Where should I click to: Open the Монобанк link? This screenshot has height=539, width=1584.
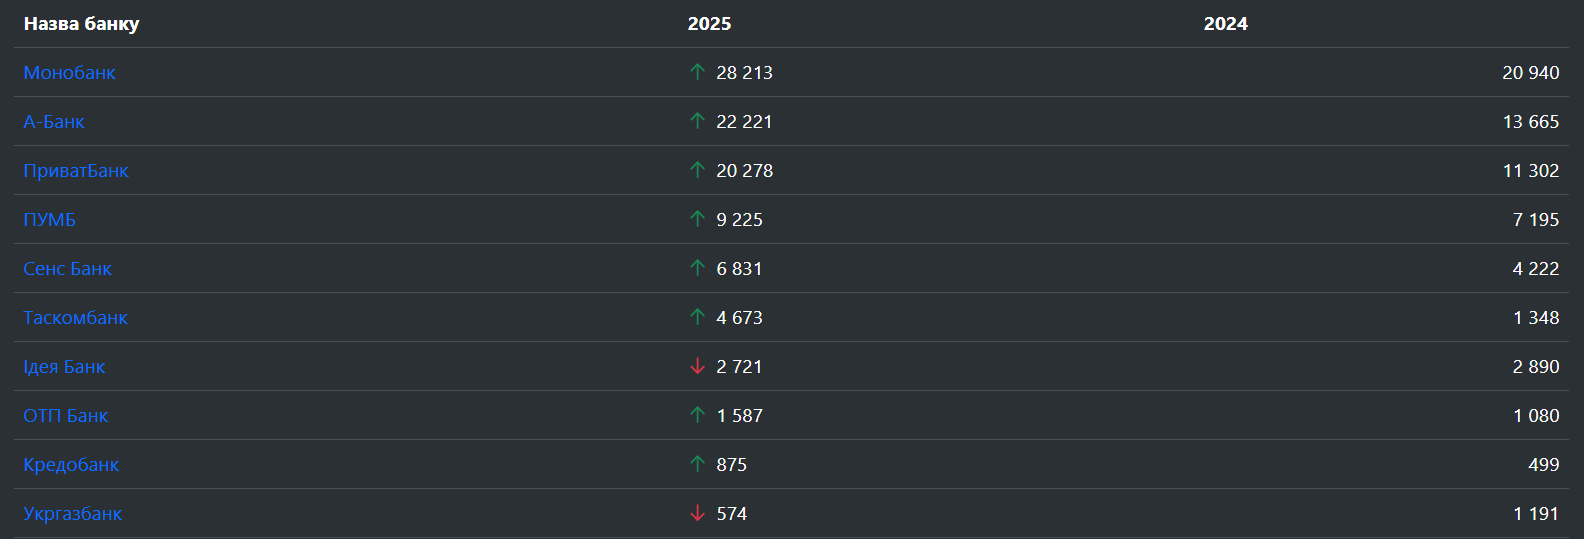70,73
